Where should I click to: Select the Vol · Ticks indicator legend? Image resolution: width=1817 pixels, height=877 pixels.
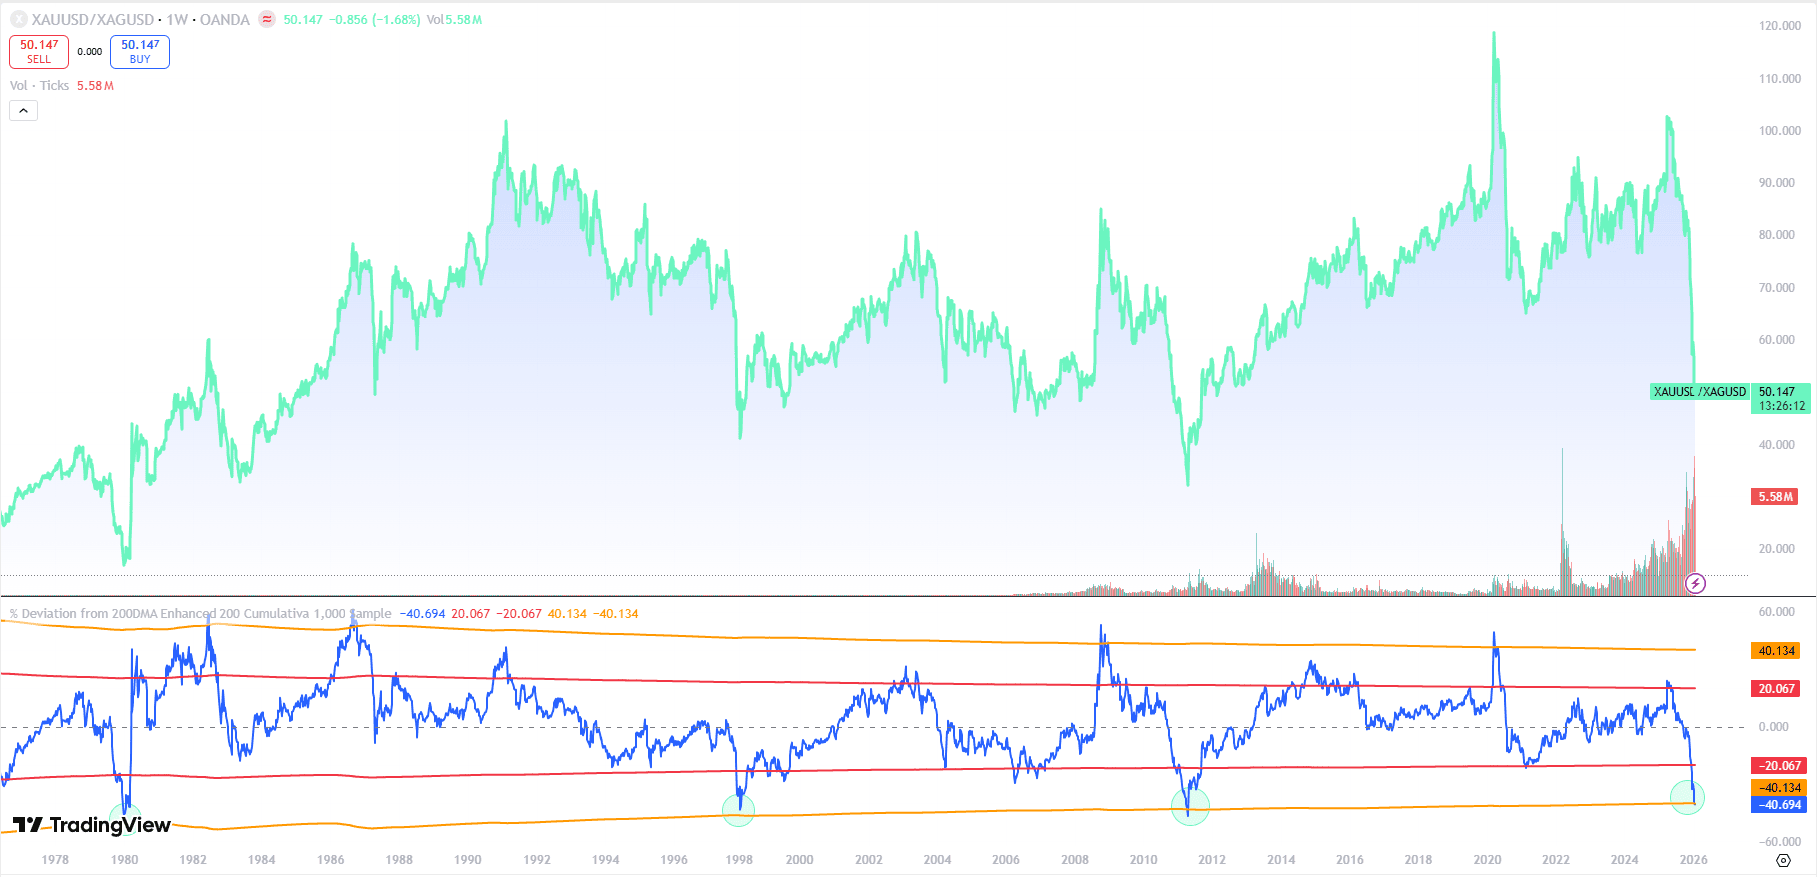tap(40, 86)
